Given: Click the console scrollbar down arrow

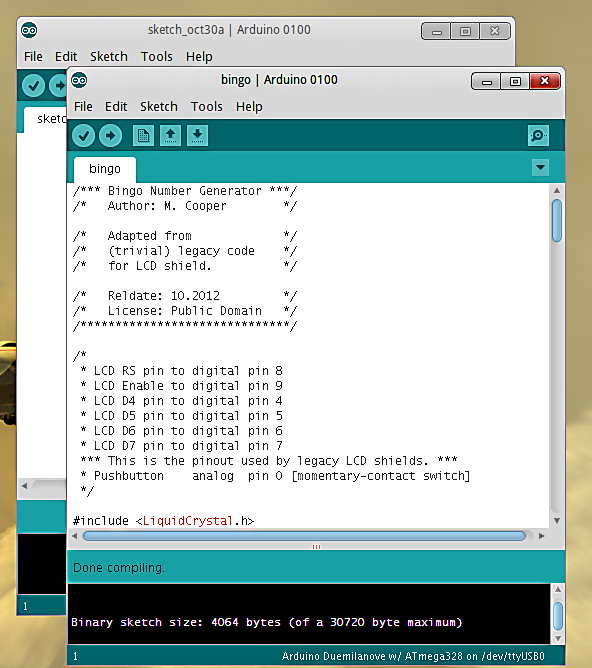Looking at the screenshot, I should click(558, 638).
